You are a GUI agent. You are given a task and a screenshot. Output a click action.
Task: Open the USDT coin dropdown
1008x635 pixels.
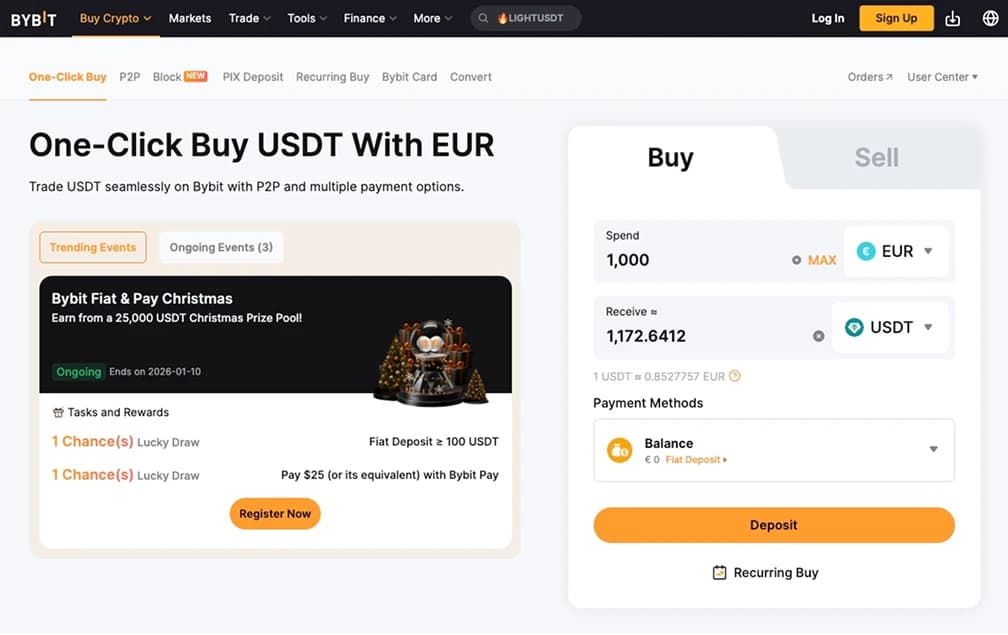[891, 327]
